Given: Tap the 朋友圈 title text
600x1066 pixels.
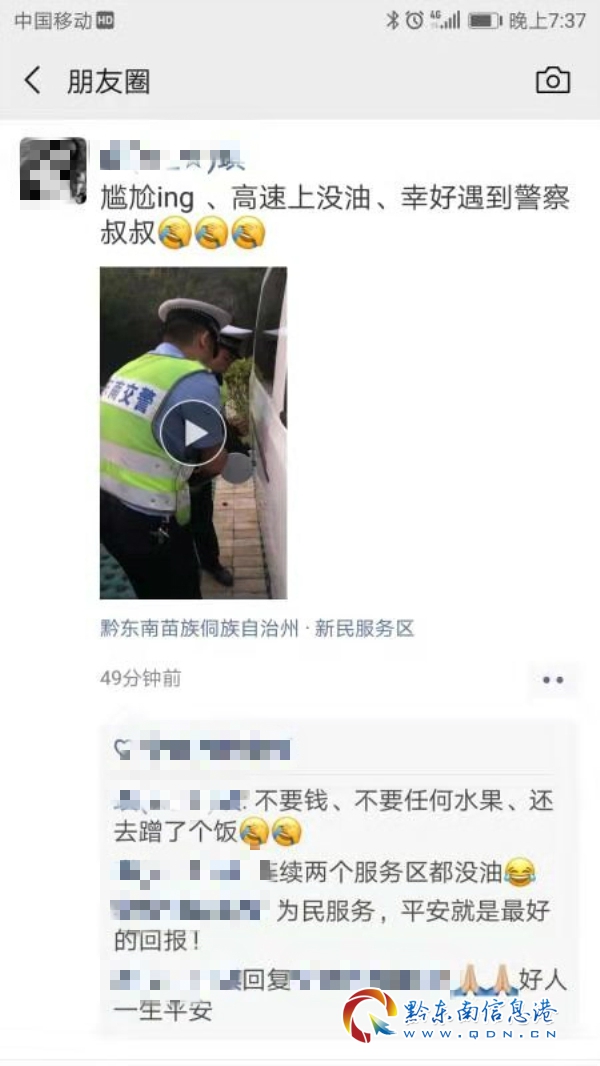Looking at the screenshot, I should point(109,82).
